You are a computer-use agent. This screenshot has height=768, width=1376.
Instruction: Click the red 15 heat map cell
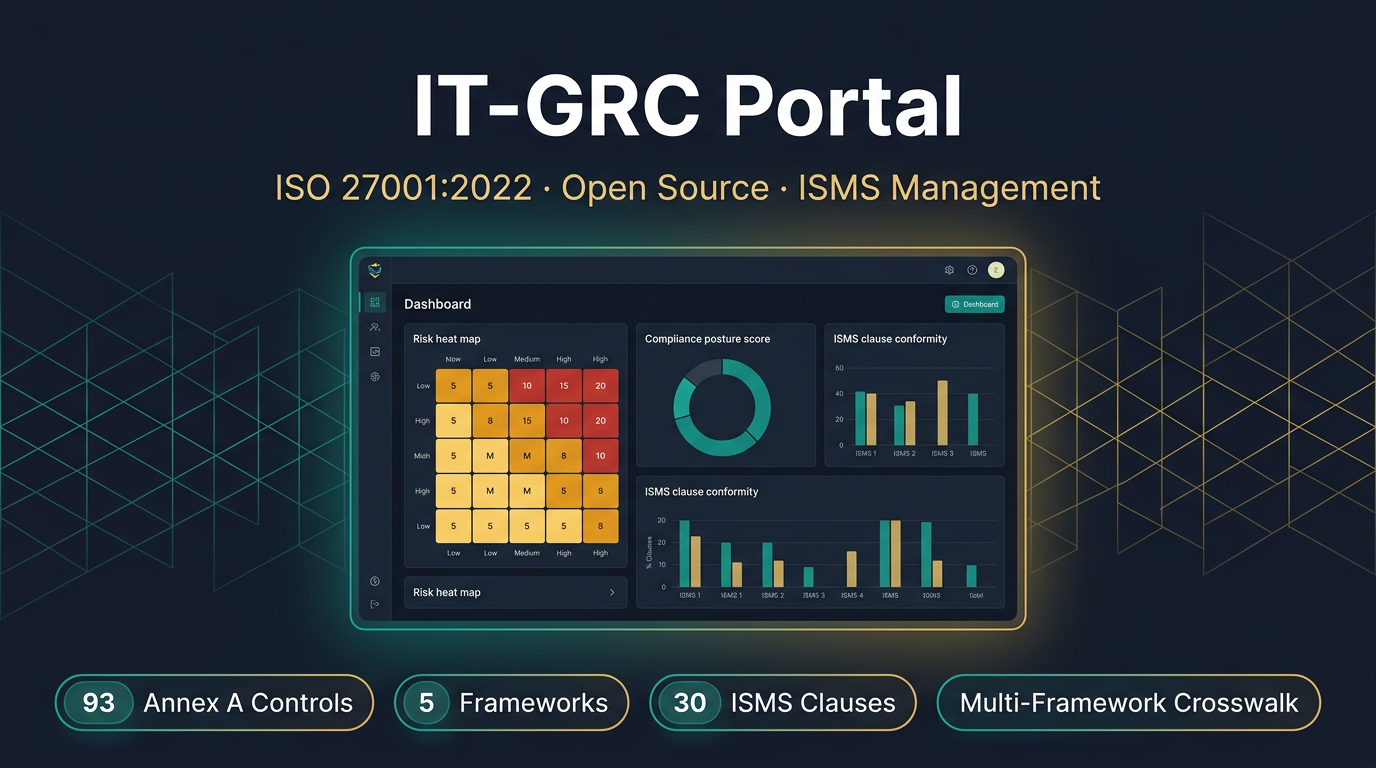pyautogui.click(x=564, y=386)
